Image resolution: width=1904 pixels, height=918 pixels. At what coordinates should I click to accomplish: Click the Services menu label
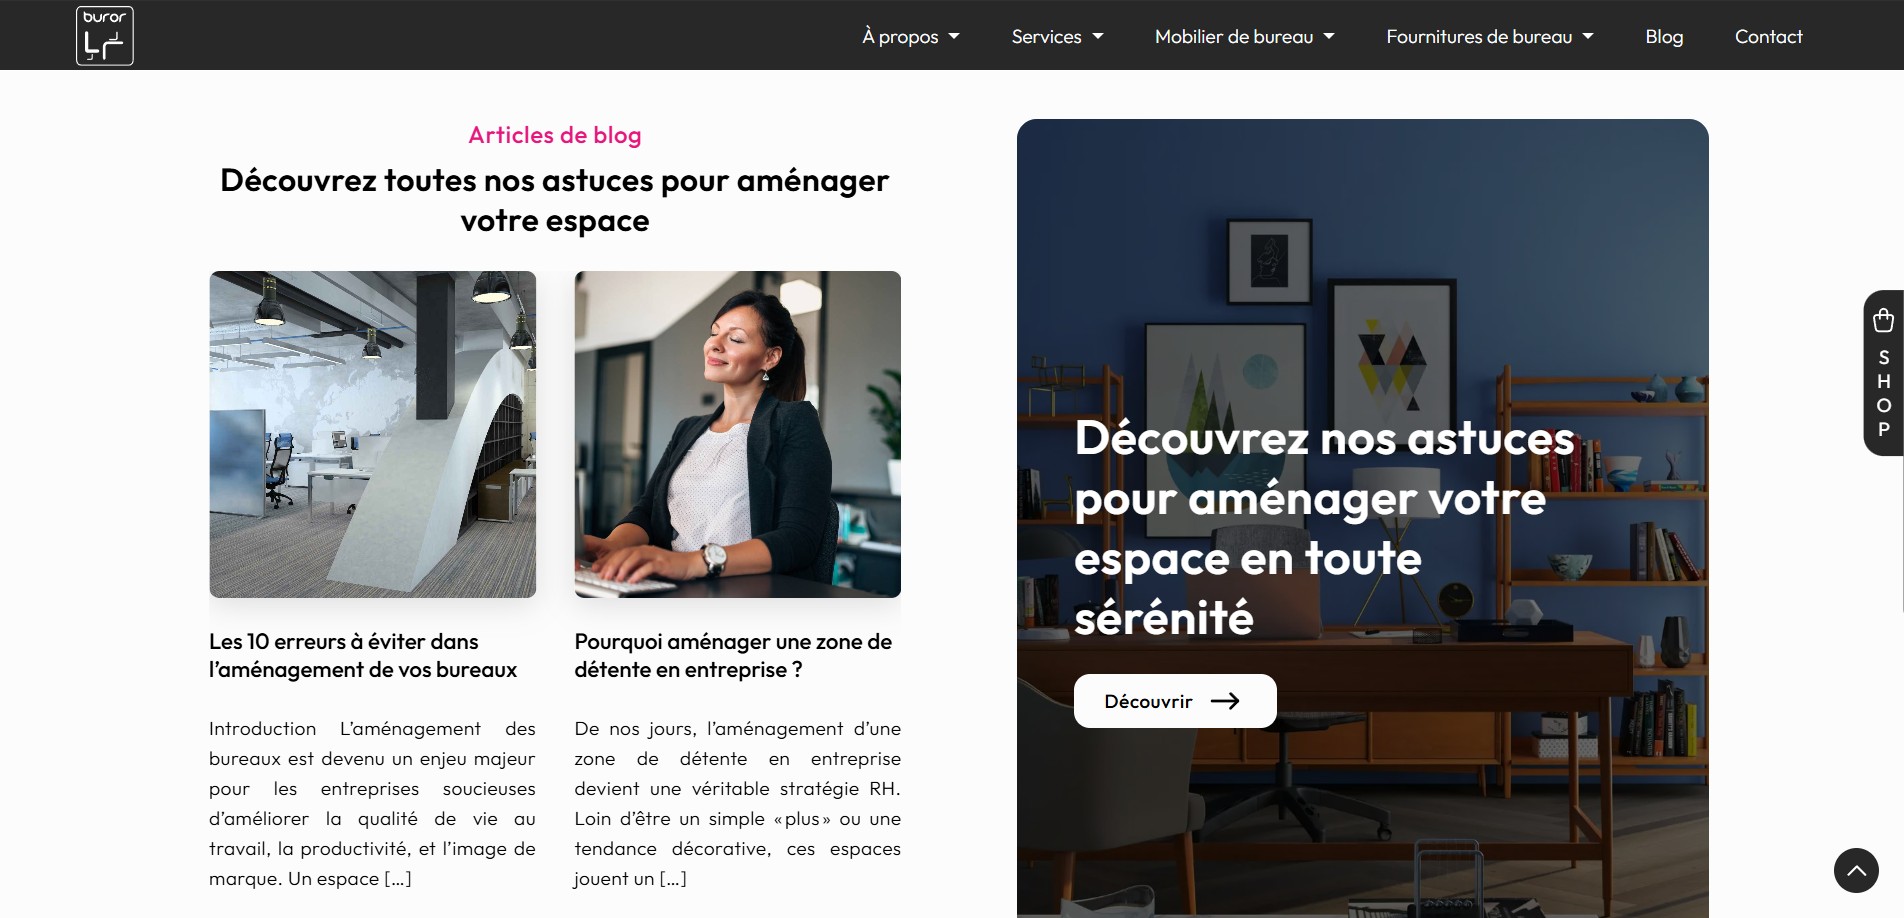coord(1046,37)
